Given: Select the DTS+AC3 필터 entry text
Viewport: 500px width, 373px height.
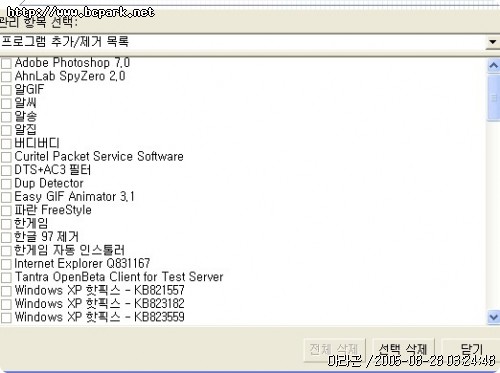Looking at the screenshot, I should [52, 170].
